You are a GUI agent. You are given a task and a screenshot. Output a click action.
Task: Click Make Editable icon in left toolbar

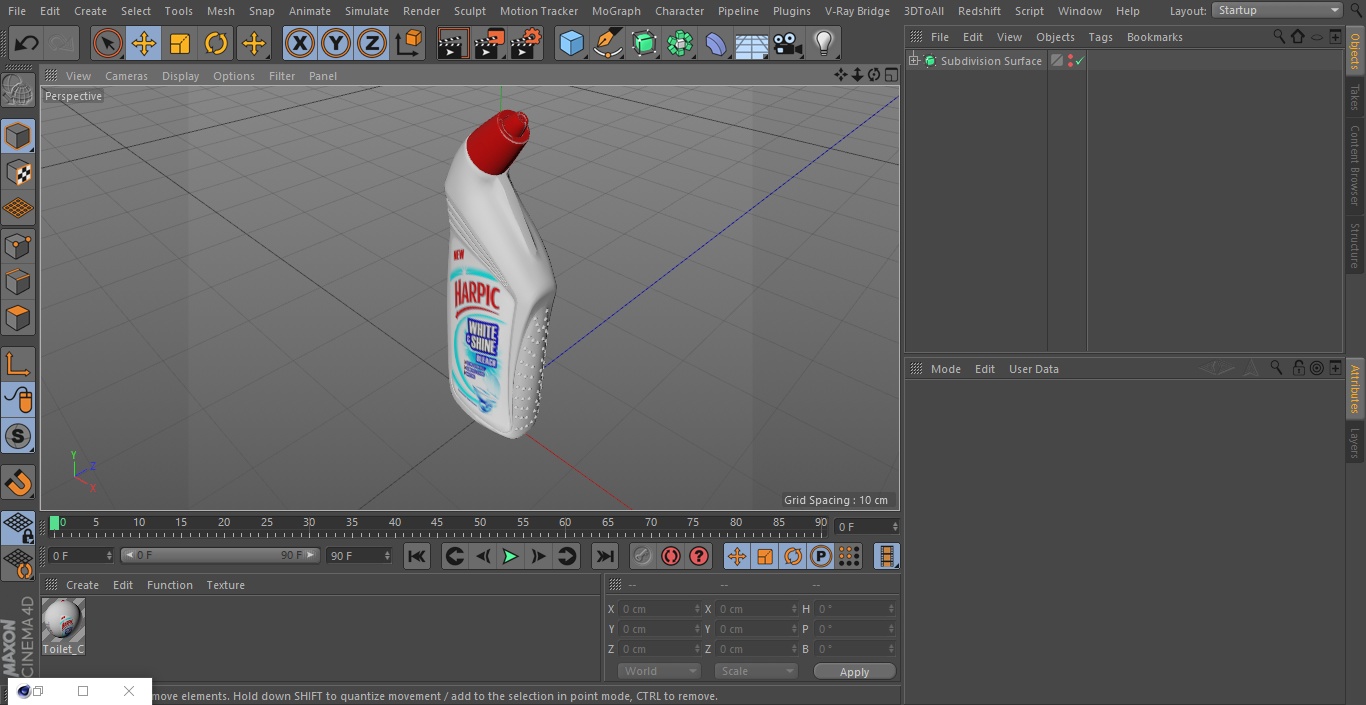[x=18, y=91]
